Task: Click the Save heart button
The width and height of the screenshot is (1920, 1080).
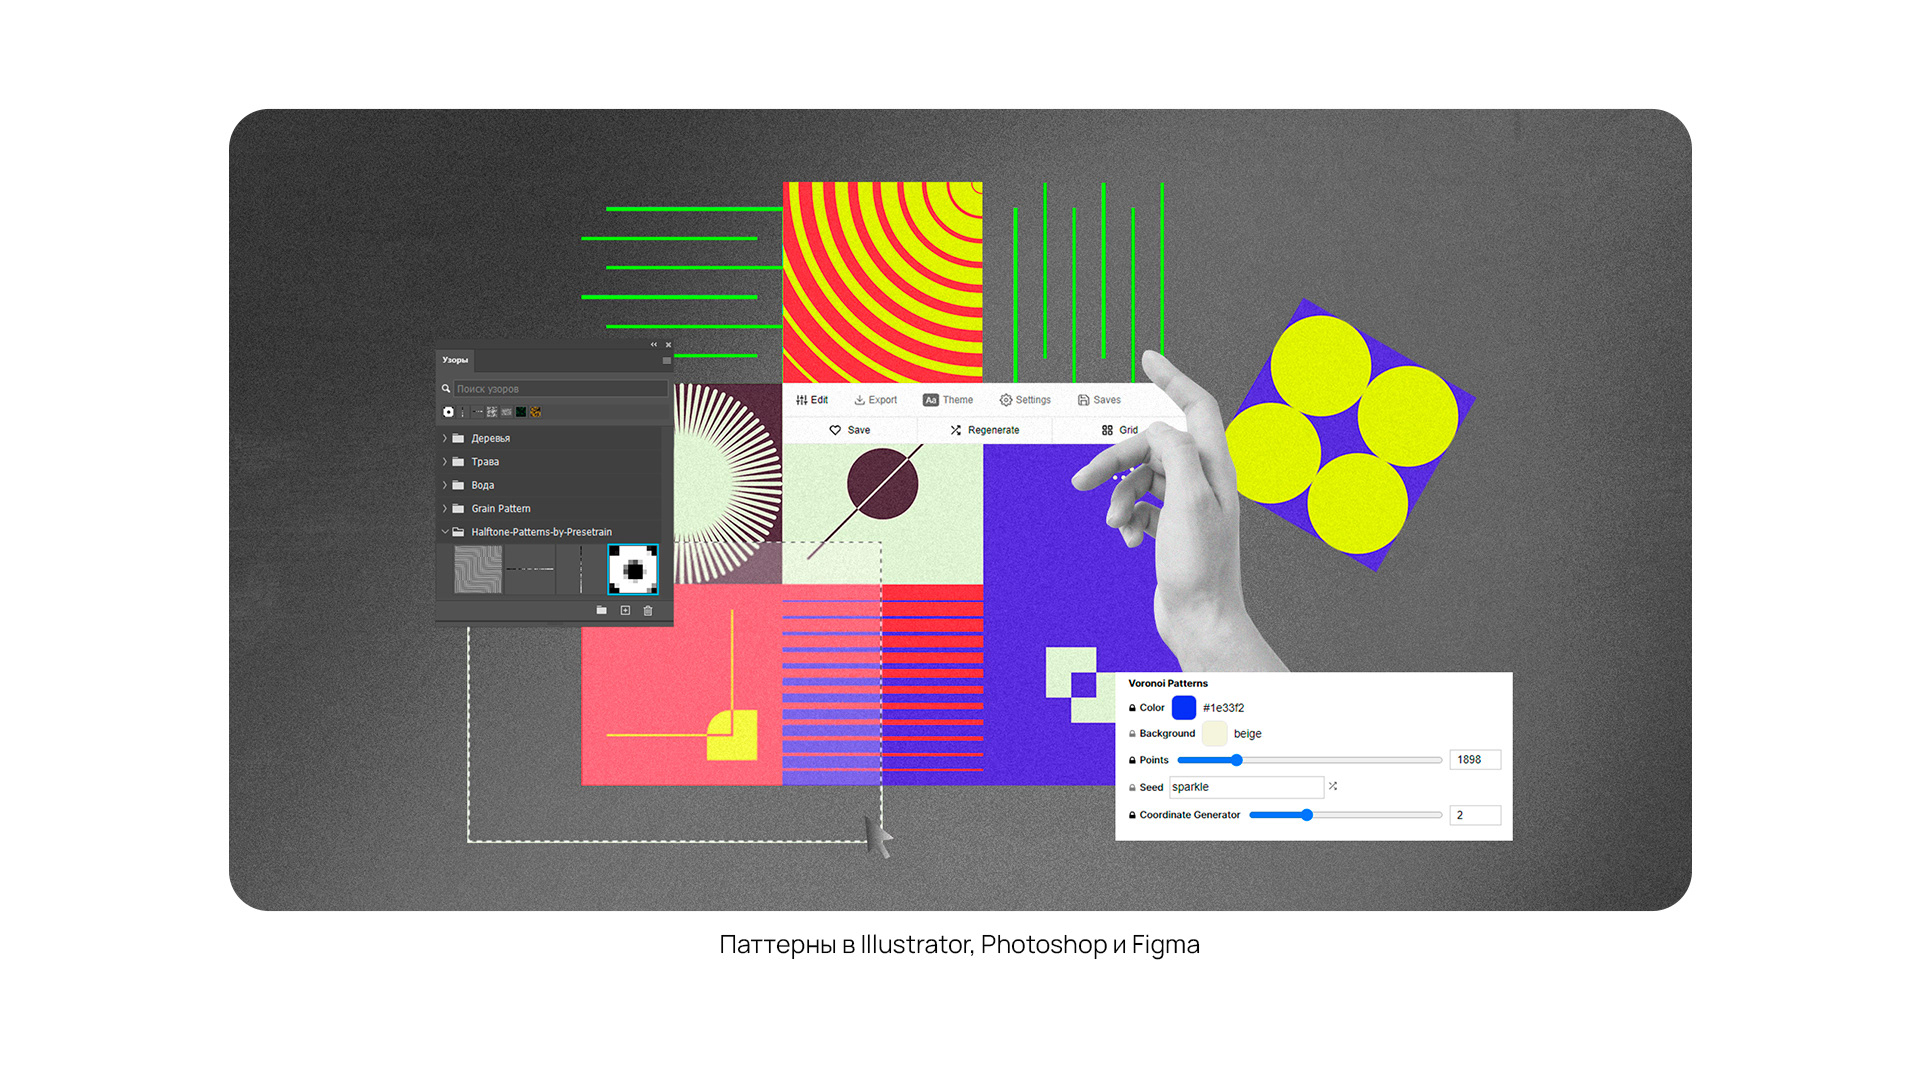Action: tap(849, 430)
